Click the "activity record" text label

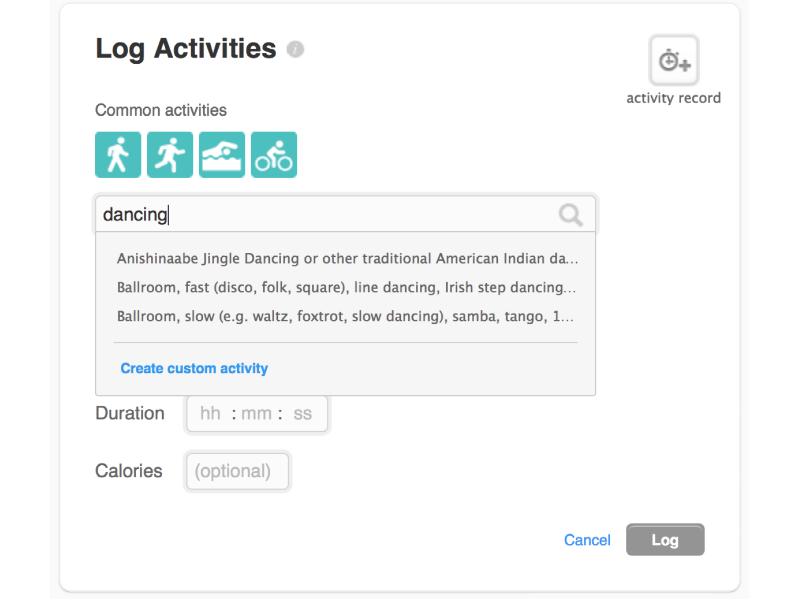[673, 98]
